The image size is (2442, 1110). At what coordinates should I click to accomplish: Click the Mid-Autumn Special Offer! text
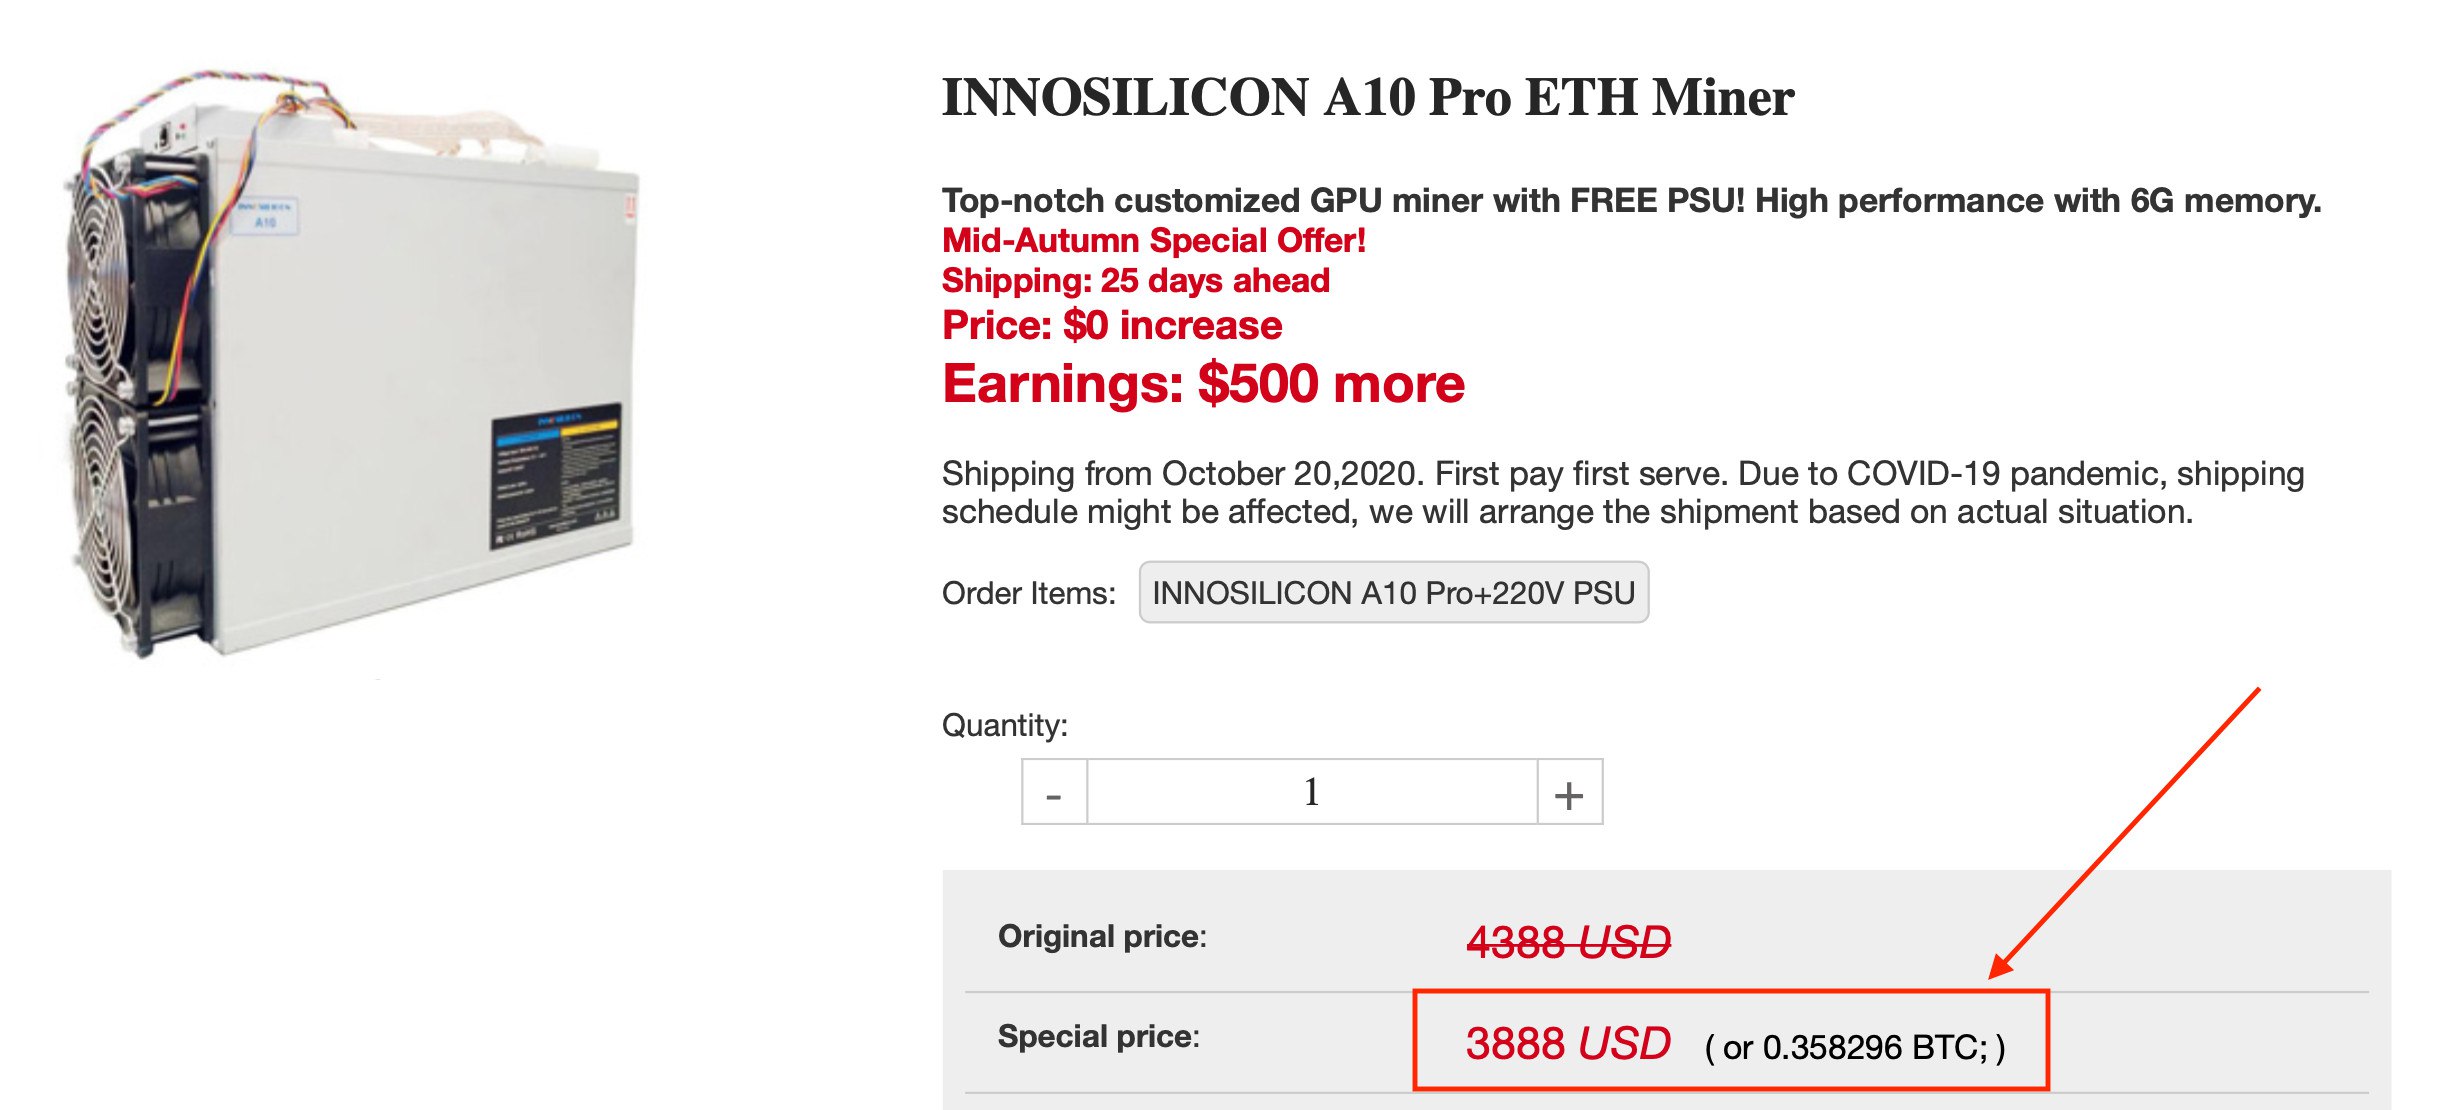coord(1153,241)
